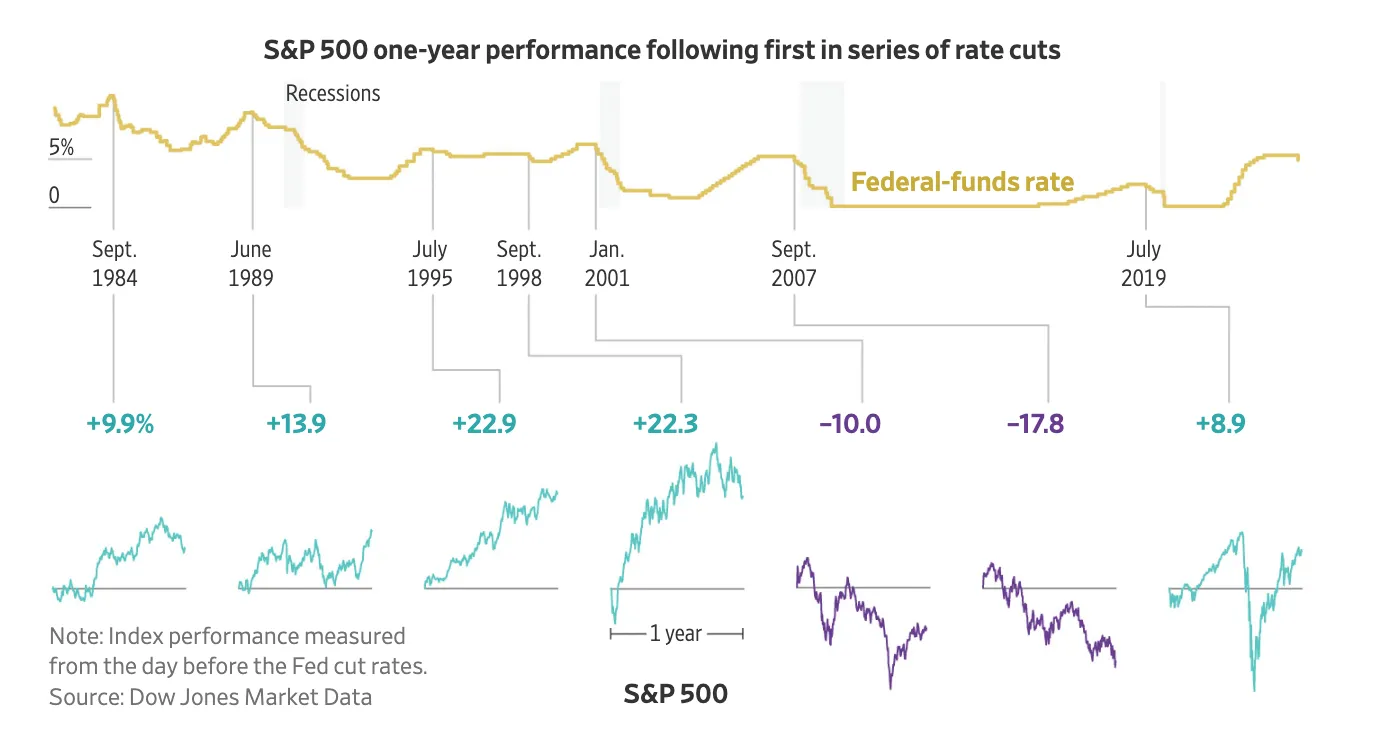Click the +8.9 performance value
This screenshot has width=1388, height=748.
click(x=1220, y=424)
